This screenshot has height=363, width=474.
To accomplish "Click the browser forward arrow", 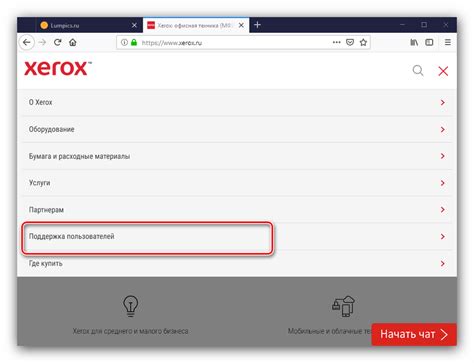I will 42,42.
